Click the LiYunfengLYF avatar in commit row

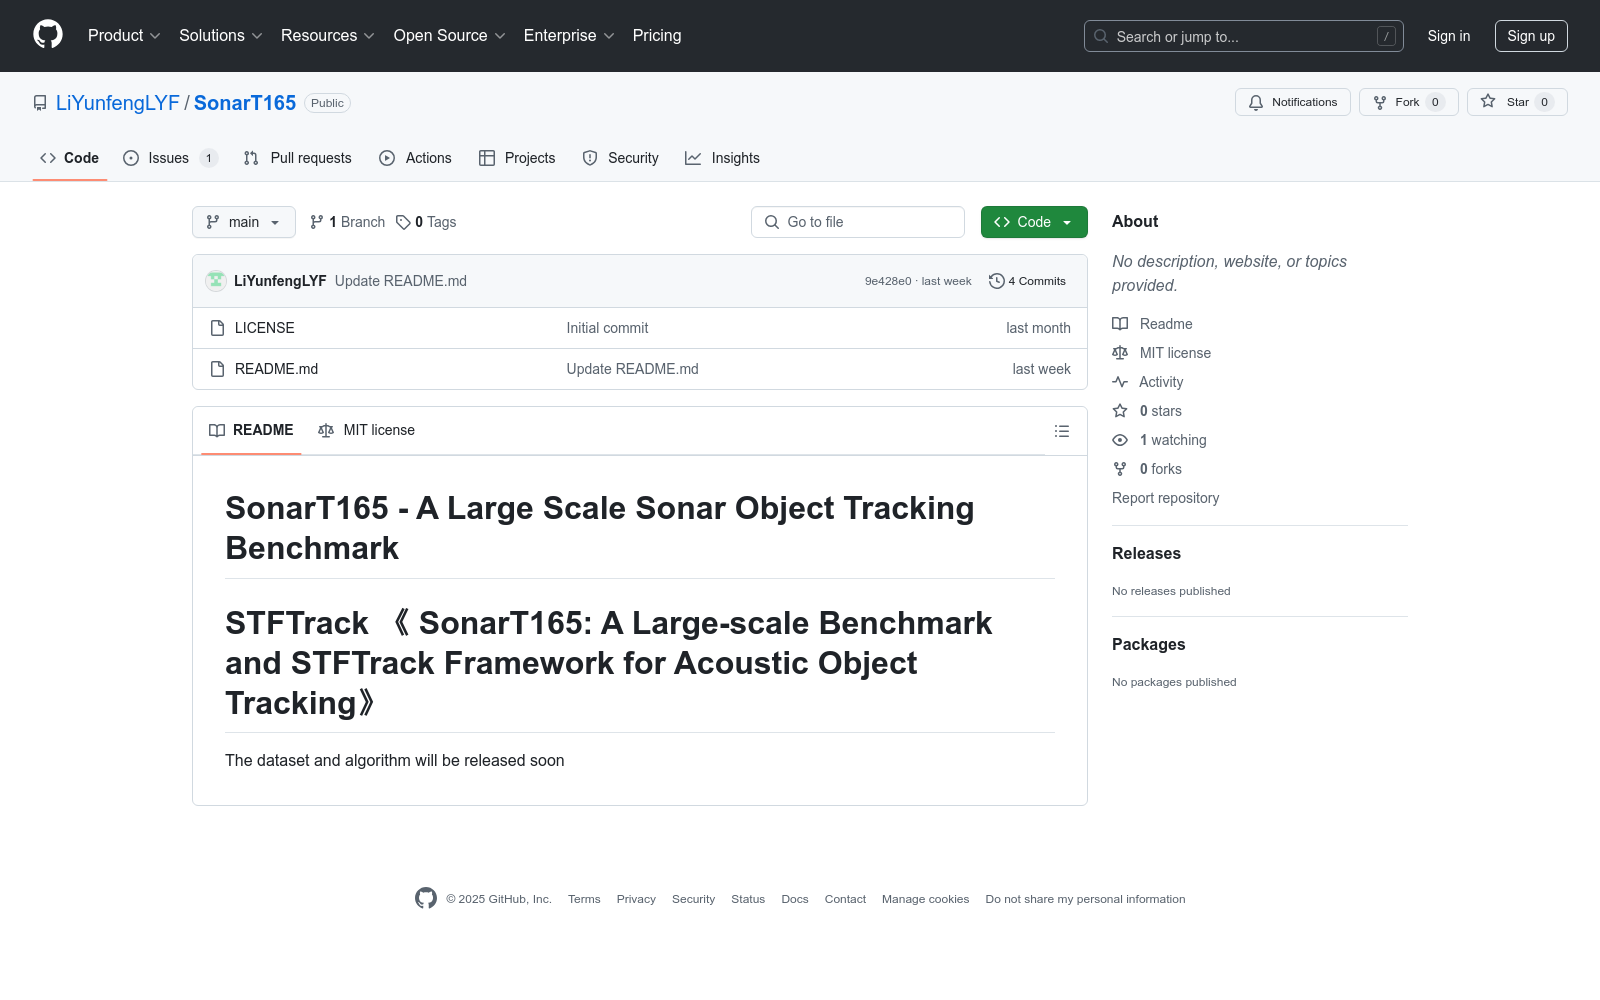coord(216,281)
